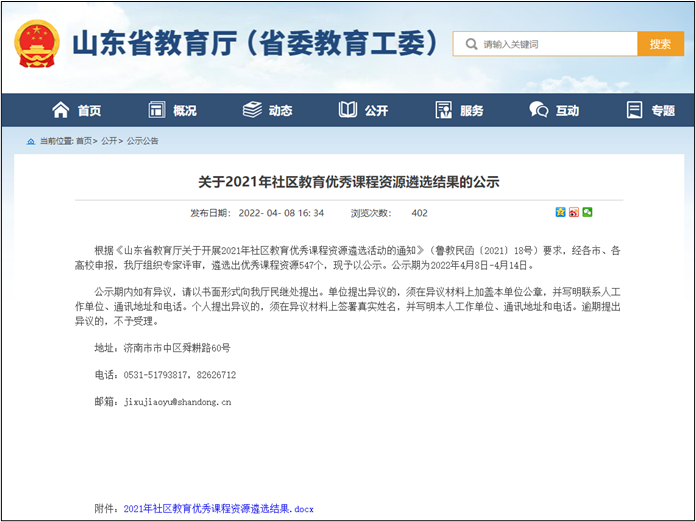Click the 动态 stacked-layers icon
696x522 pixels.
tap(253, 110)
